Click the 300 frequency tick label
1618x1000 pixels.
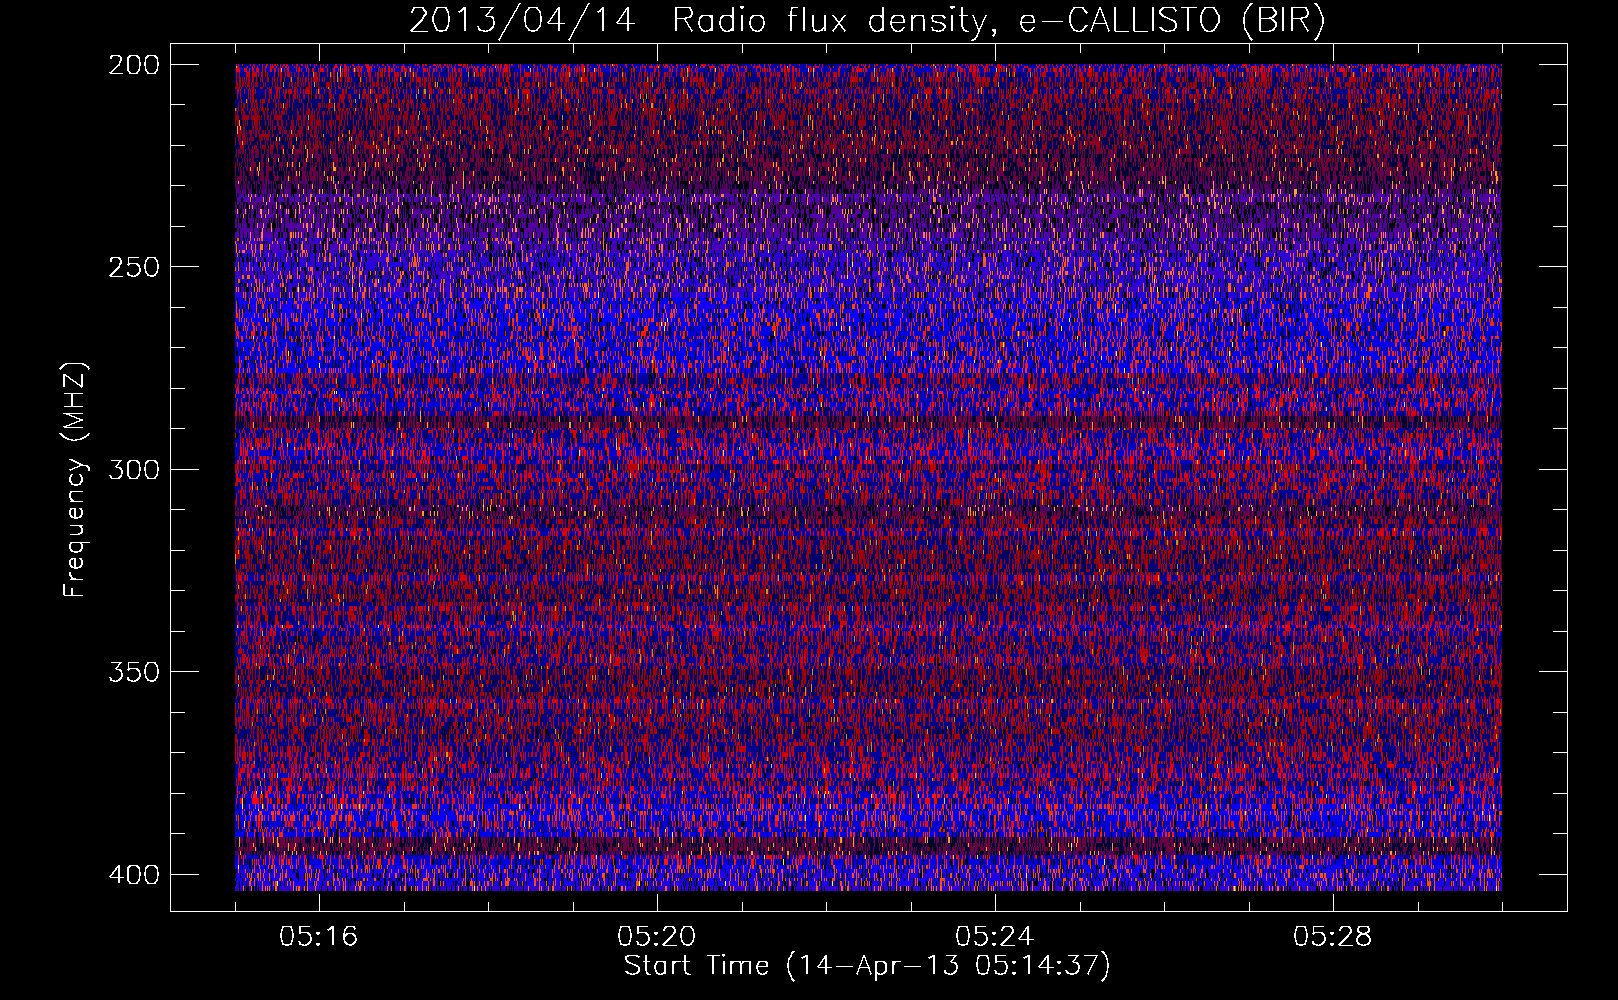133,469
